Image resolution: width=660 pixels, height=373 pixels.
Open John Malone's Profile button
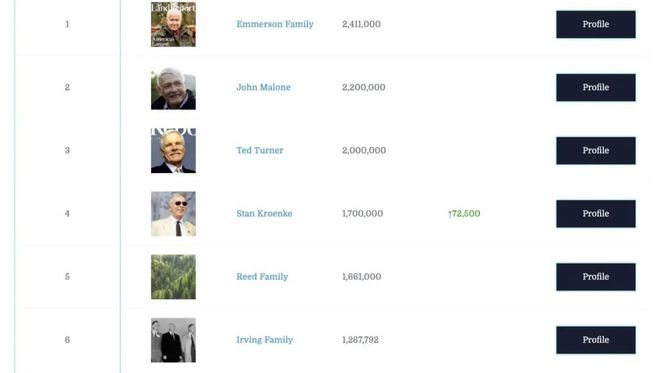[596, 88]
